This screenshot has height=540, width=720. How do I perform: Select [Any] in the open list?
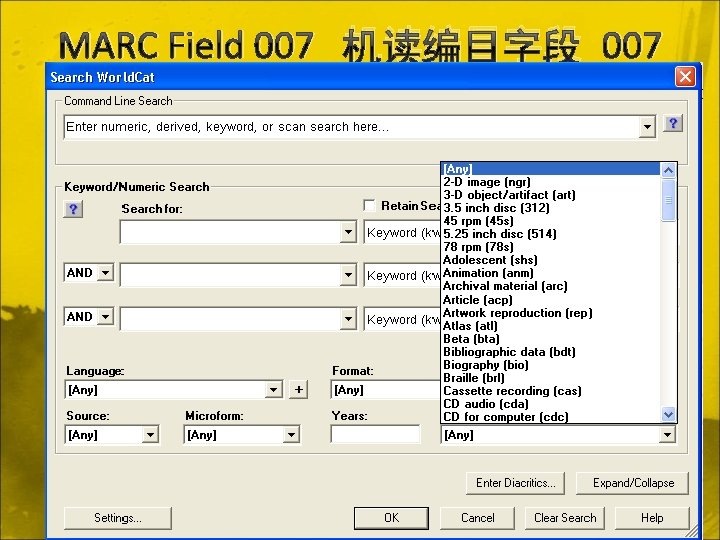click(551, 169)
